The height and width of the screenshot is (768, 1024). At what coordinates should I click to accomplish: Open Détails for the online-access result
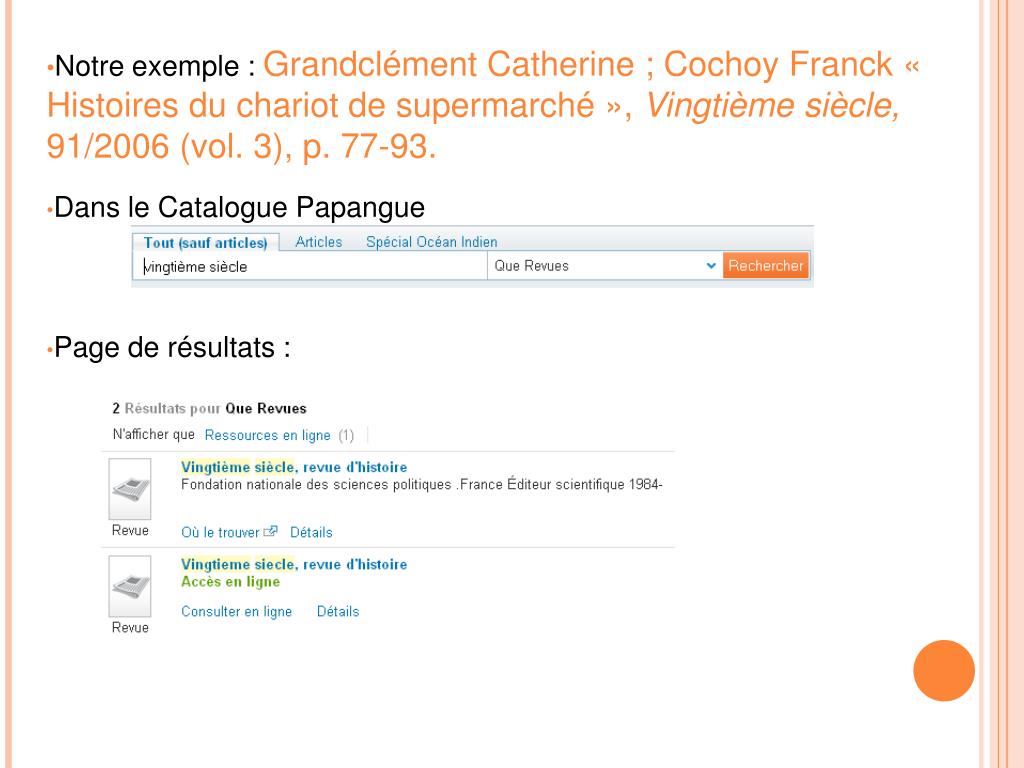click(x=338, y=612)
